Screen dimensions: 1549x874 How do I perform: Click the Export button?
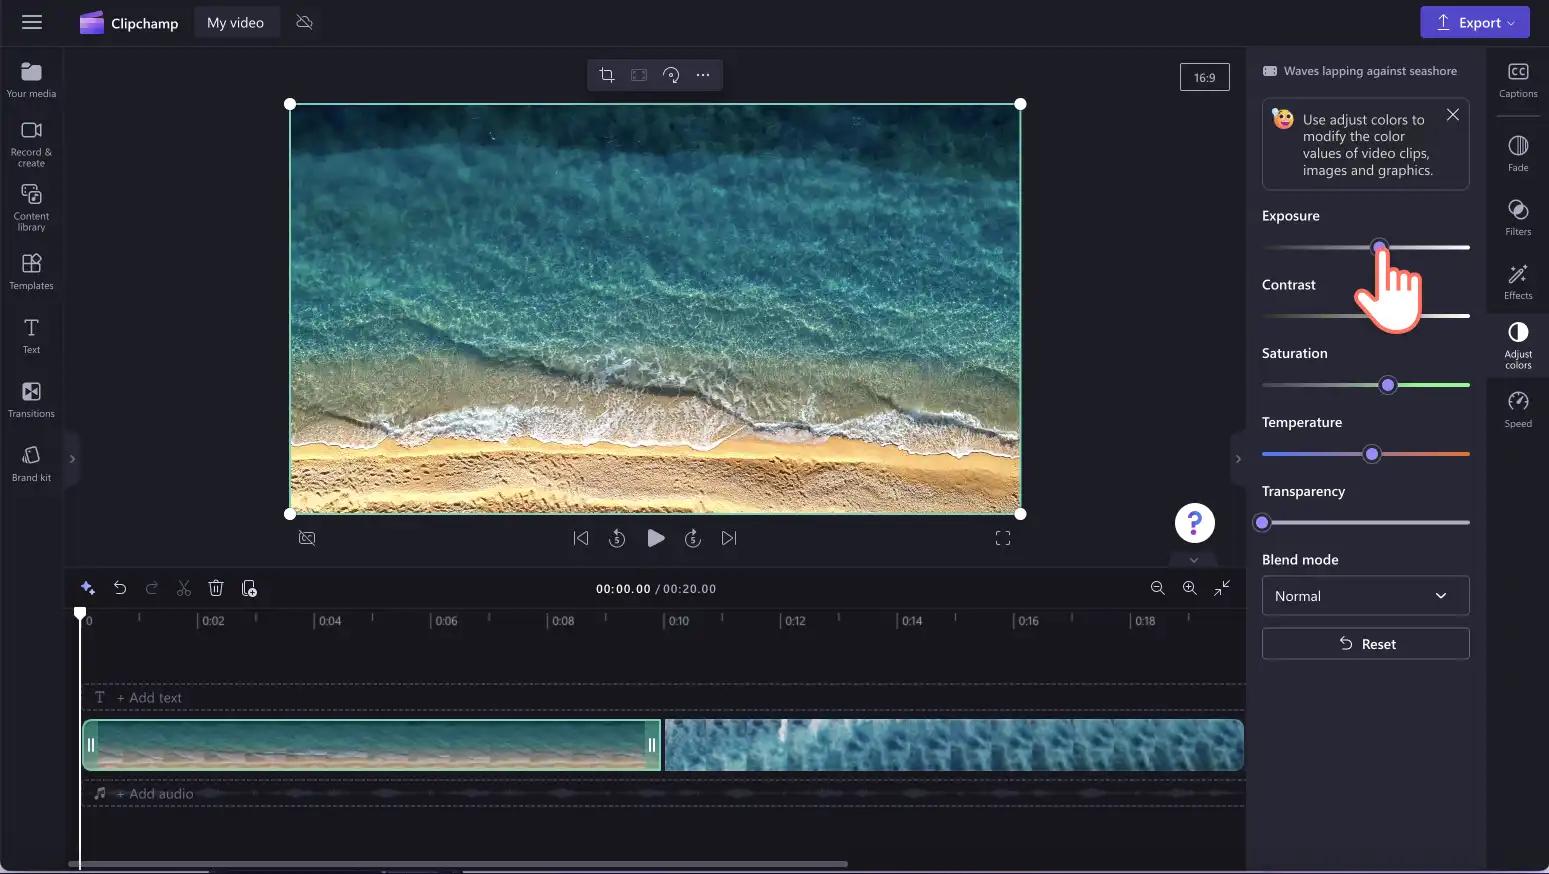tap(1475, 22)
